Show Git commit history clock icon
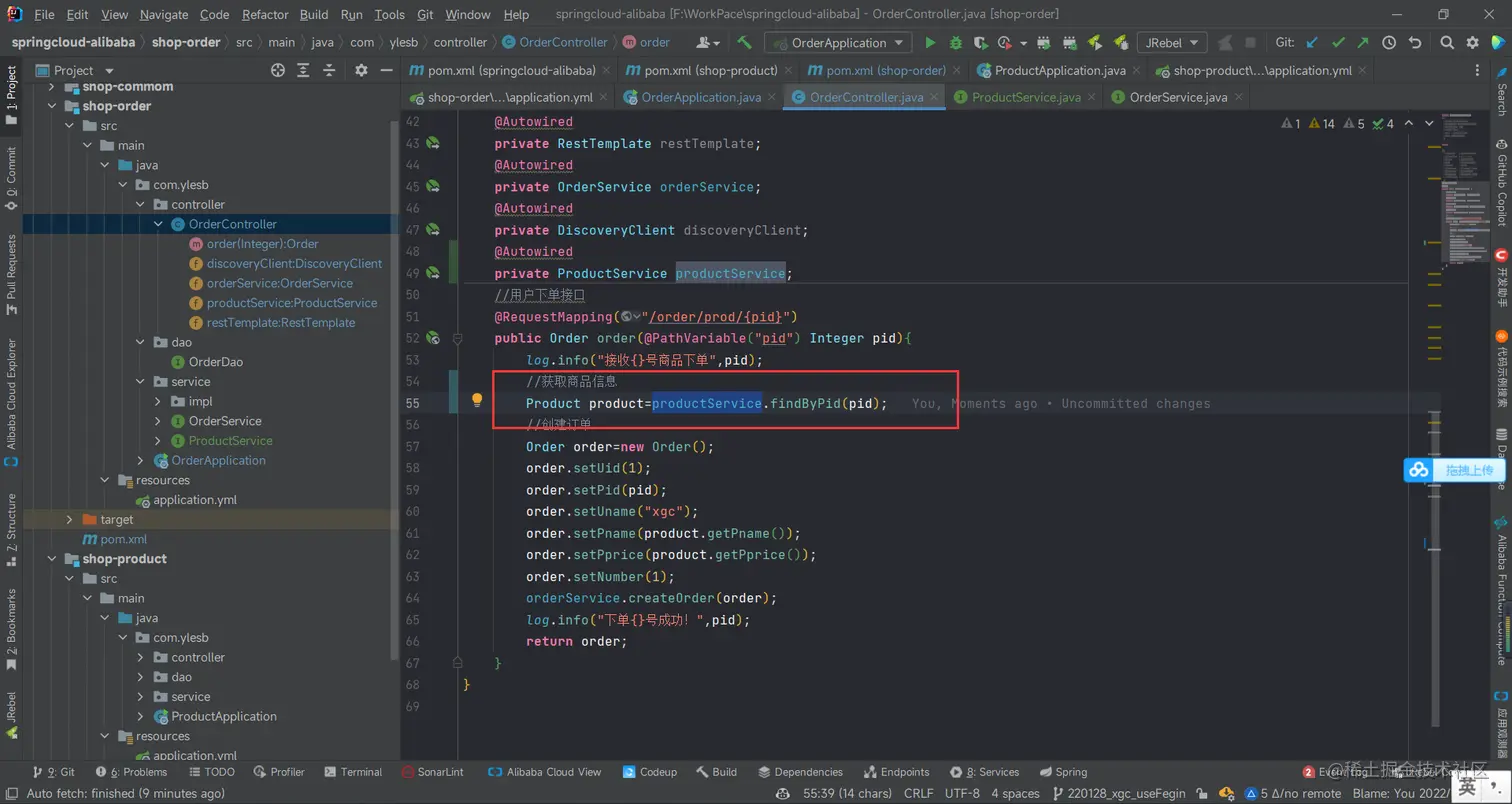This screenshot has width=1512, height=804. [x=1389, y=43]
